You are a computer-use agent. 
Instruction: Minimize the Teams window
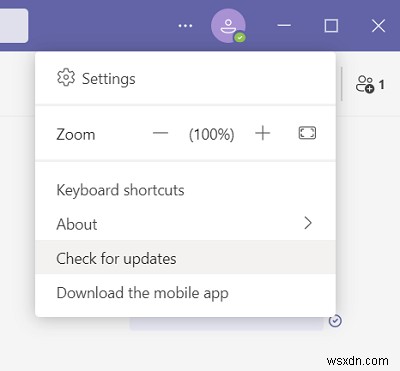click(284, 26)
